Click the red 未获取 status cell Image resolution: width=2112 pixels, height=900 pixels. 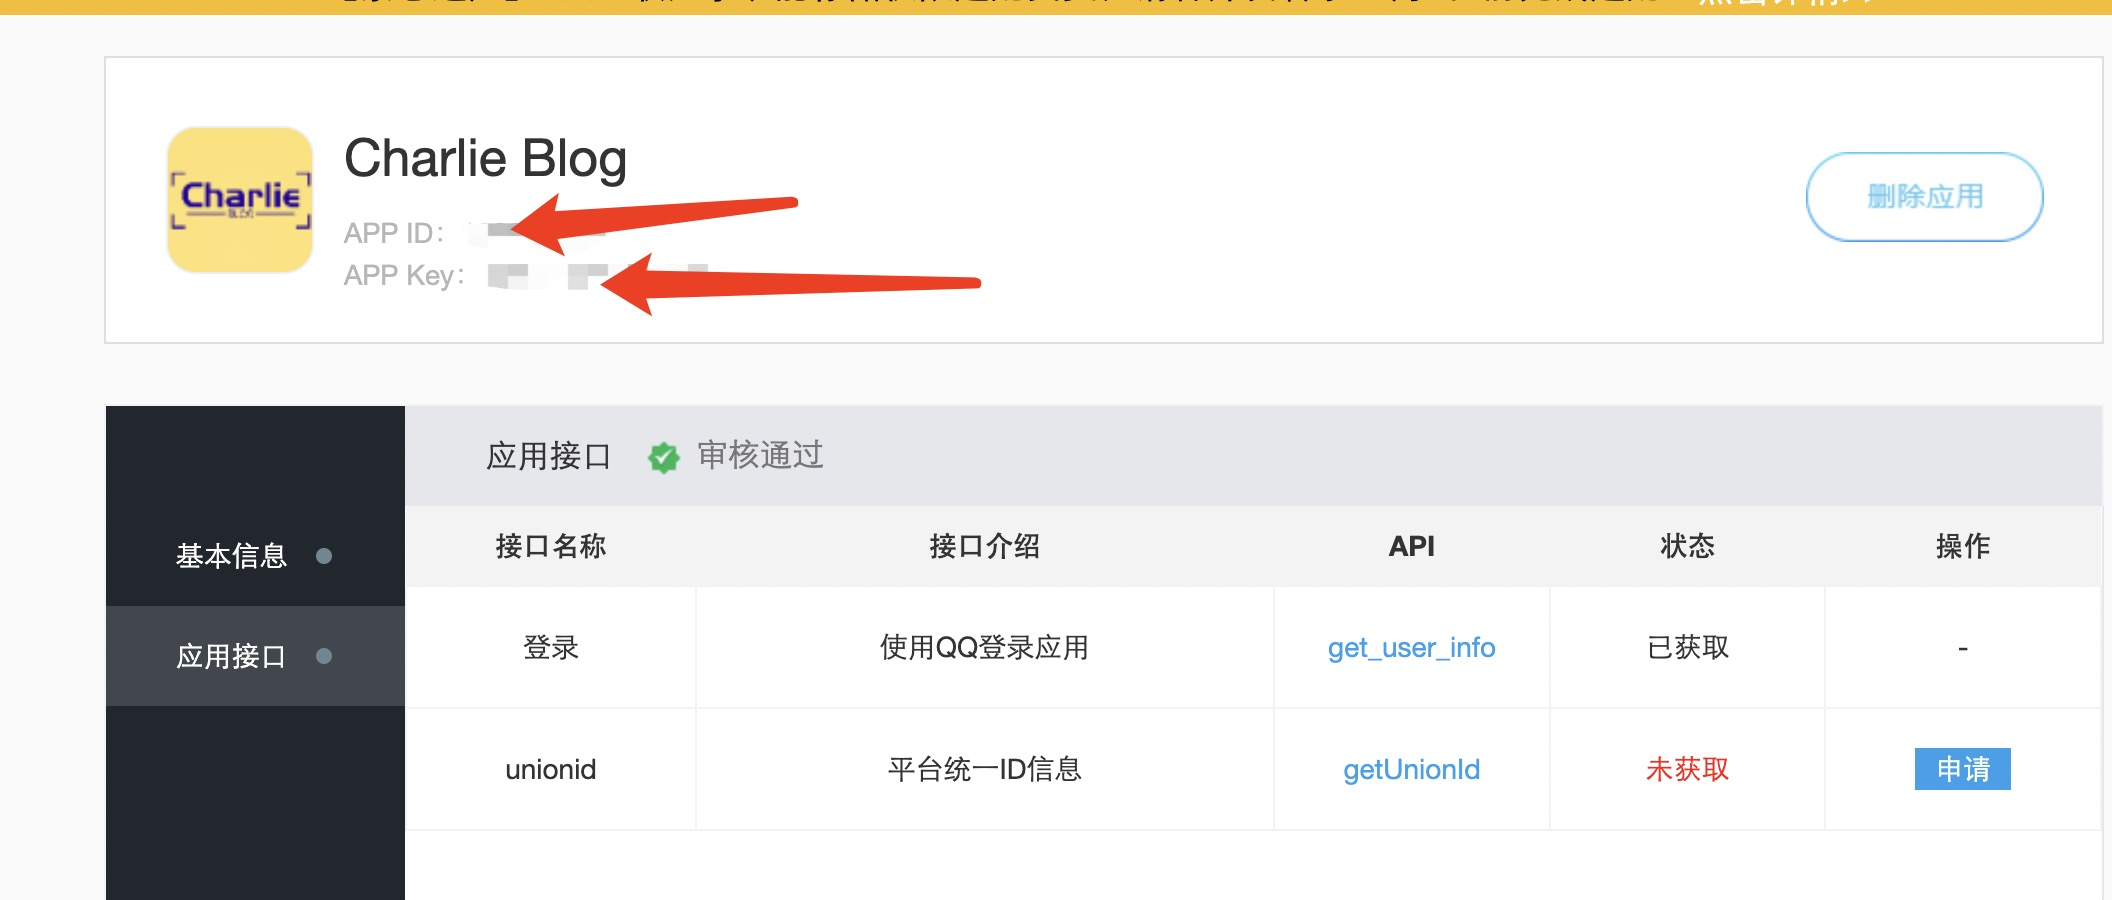(1687, 770)
